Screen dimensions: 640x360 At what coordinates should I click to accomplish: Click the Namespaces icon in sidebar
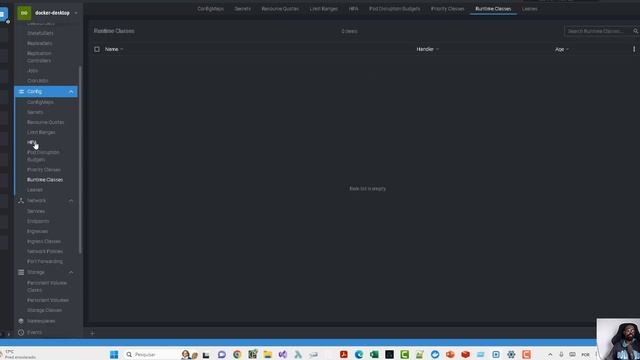pos(21,321)
